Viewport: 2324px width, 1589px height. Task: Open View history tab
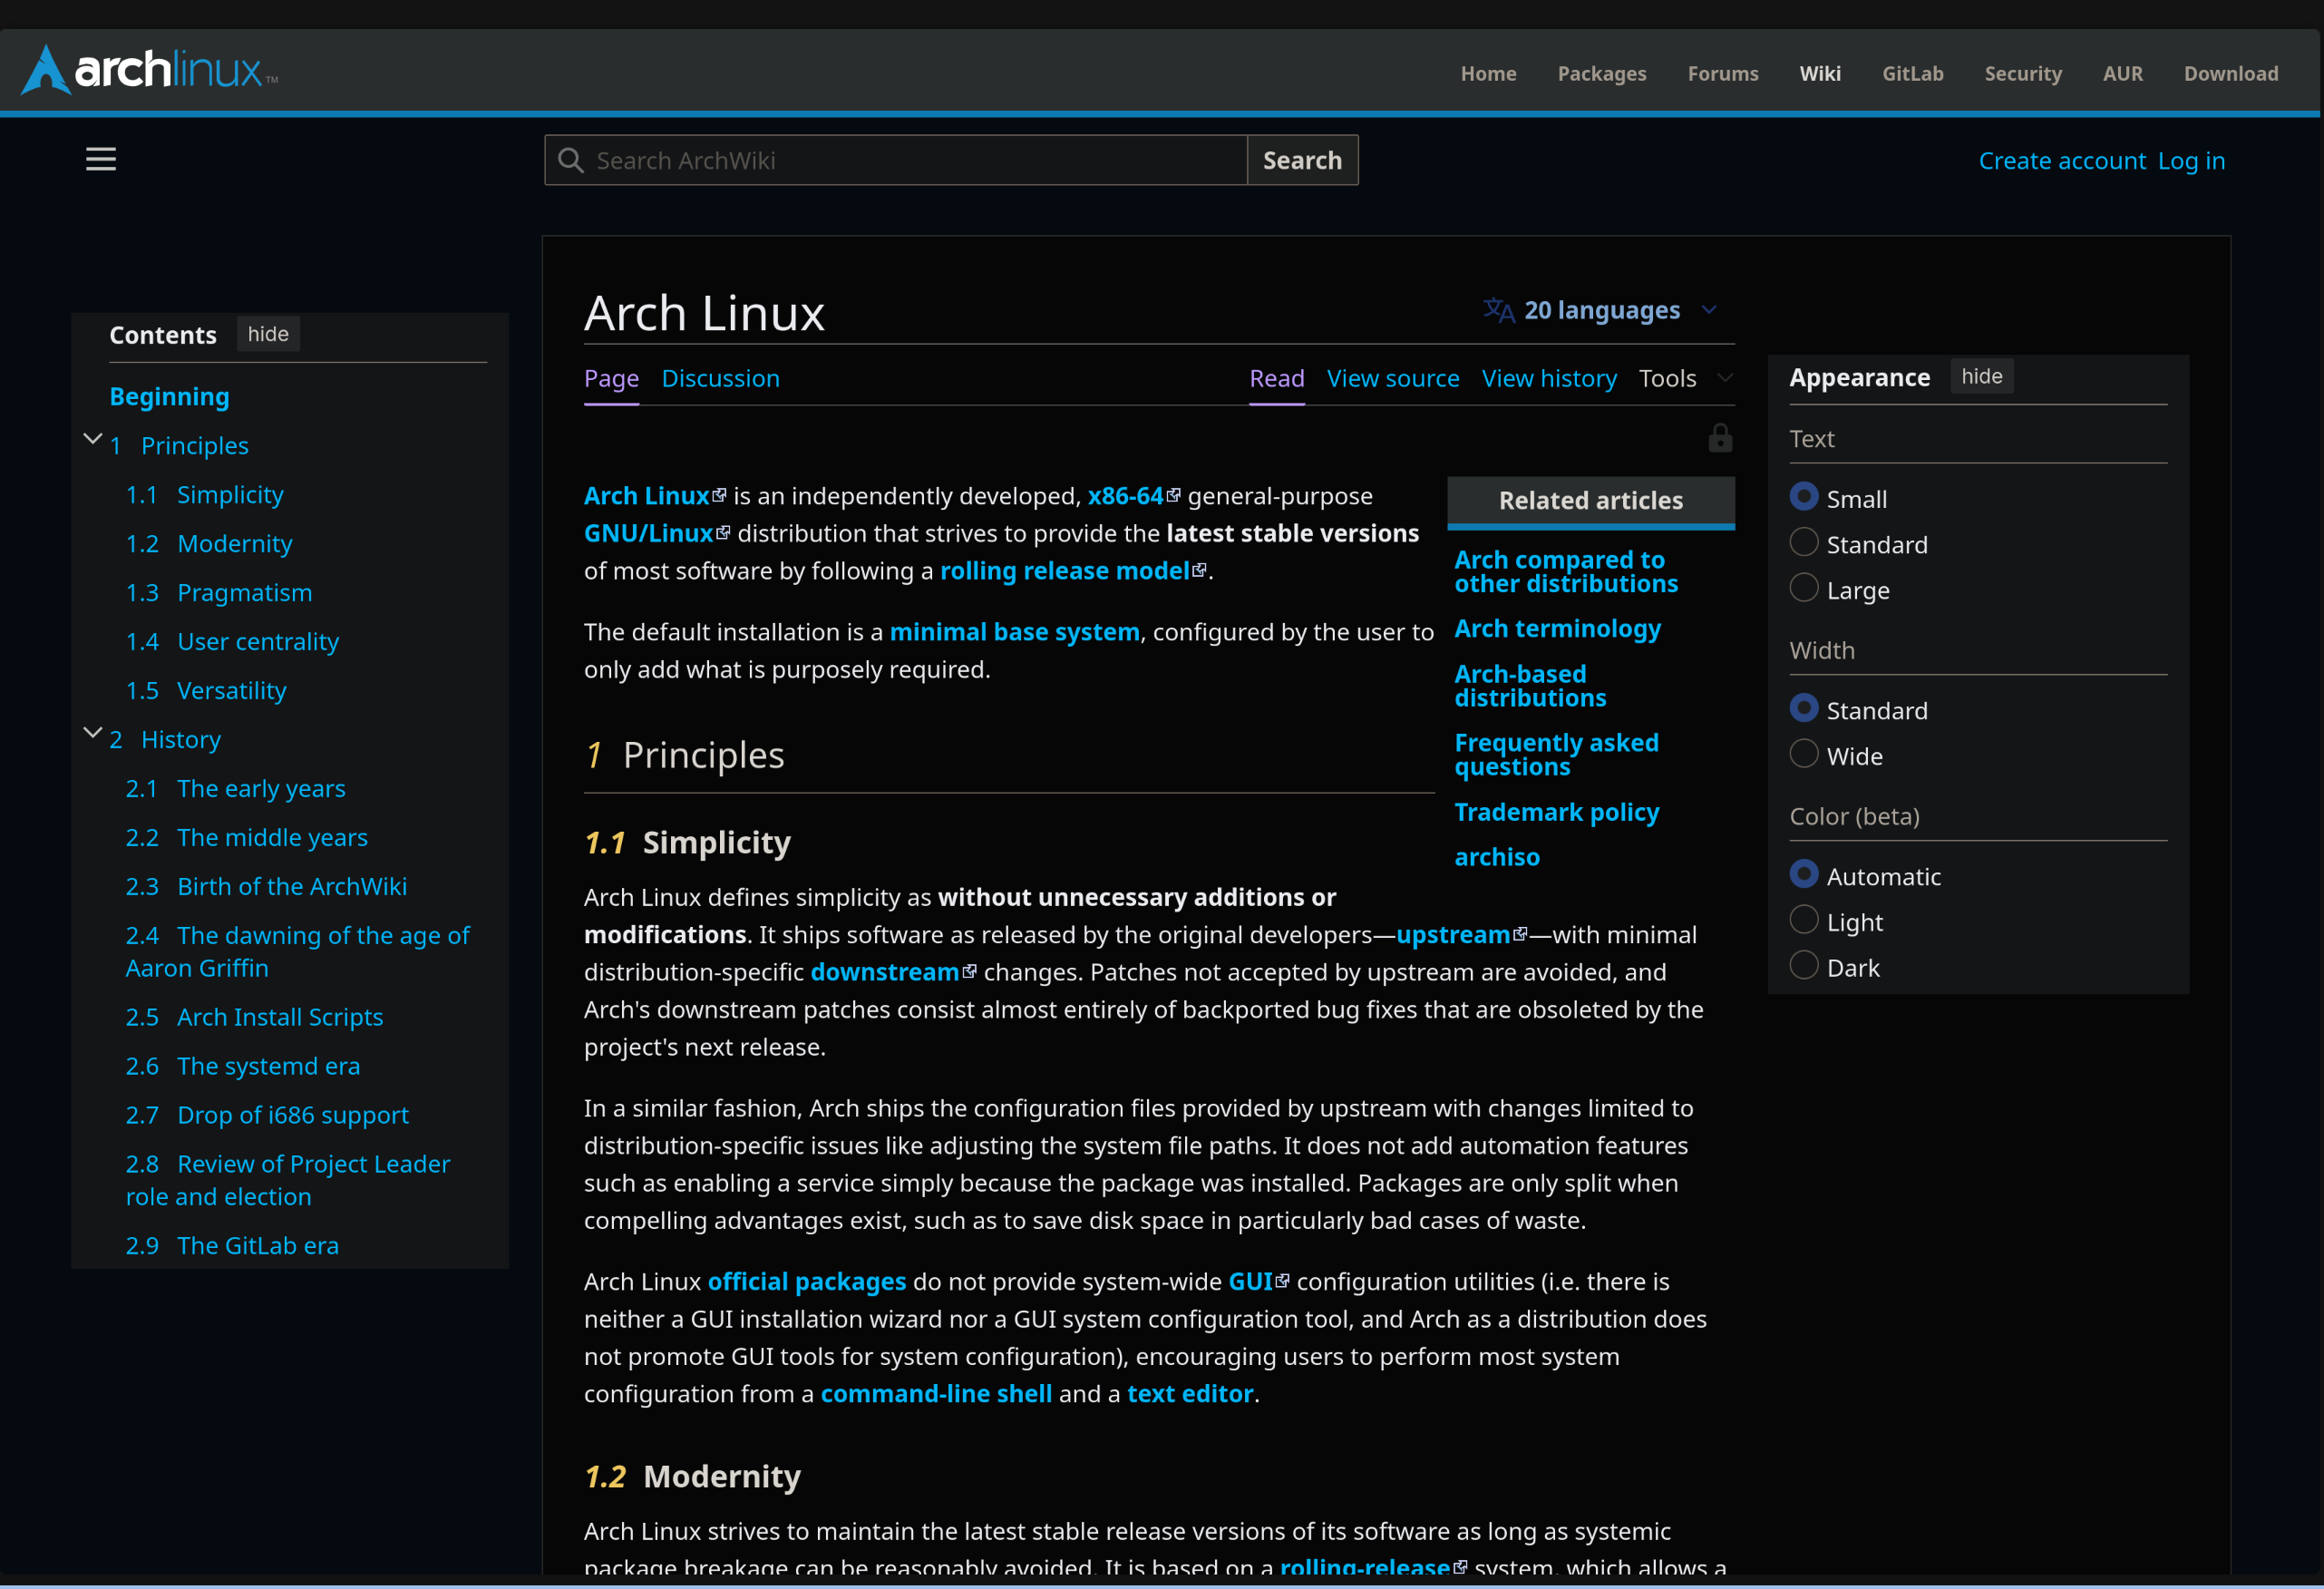[x=1548, y=379]
